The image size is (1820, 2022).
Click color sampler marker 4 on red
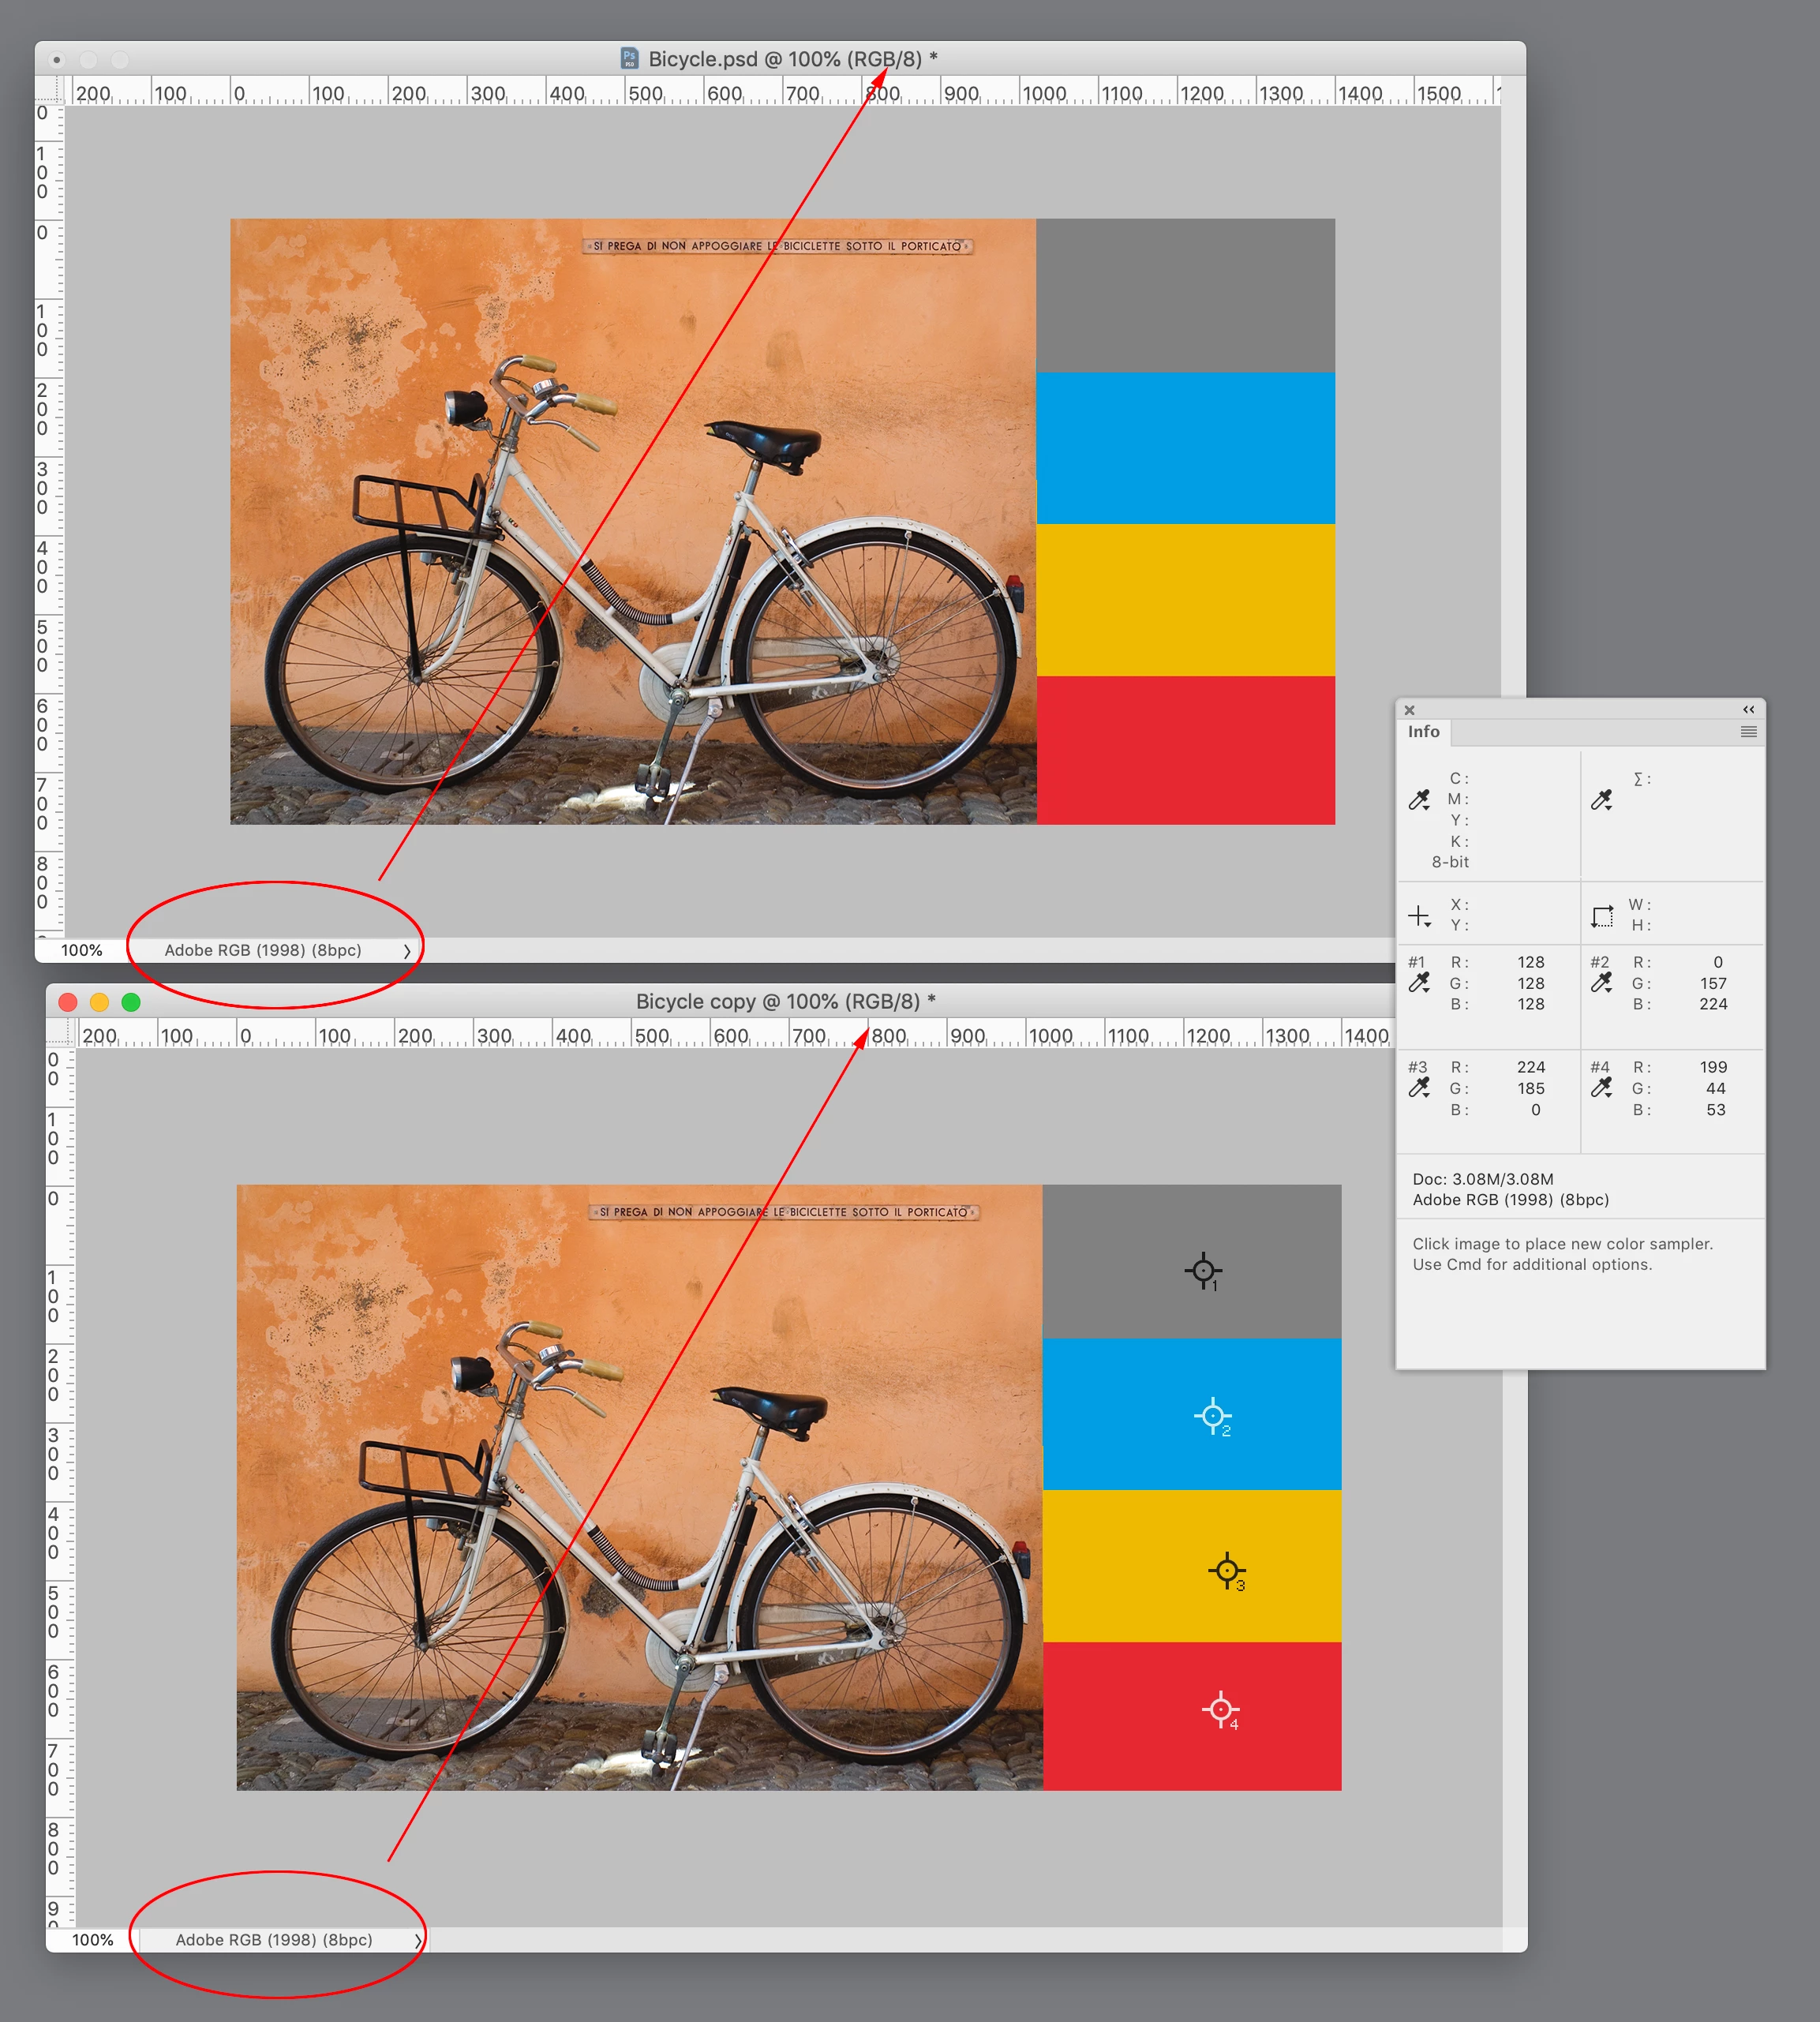point(1220,1709)
